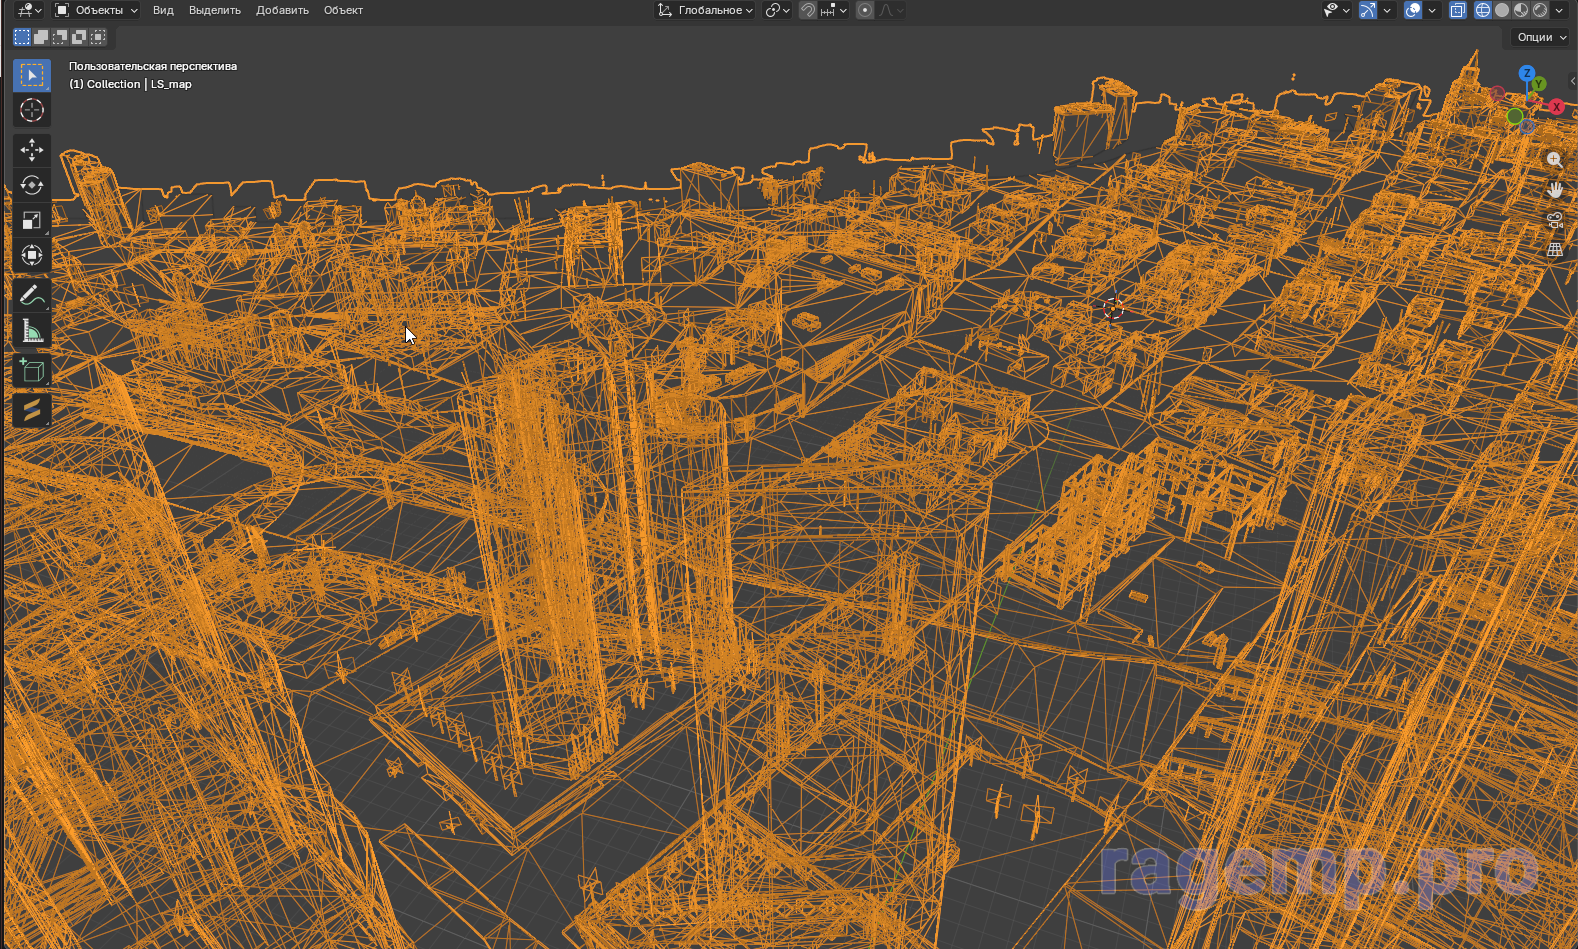Expand the sidebar with the arrow tab
The height and width of the screenshot is (949, 1578).
coord(1572,81)
